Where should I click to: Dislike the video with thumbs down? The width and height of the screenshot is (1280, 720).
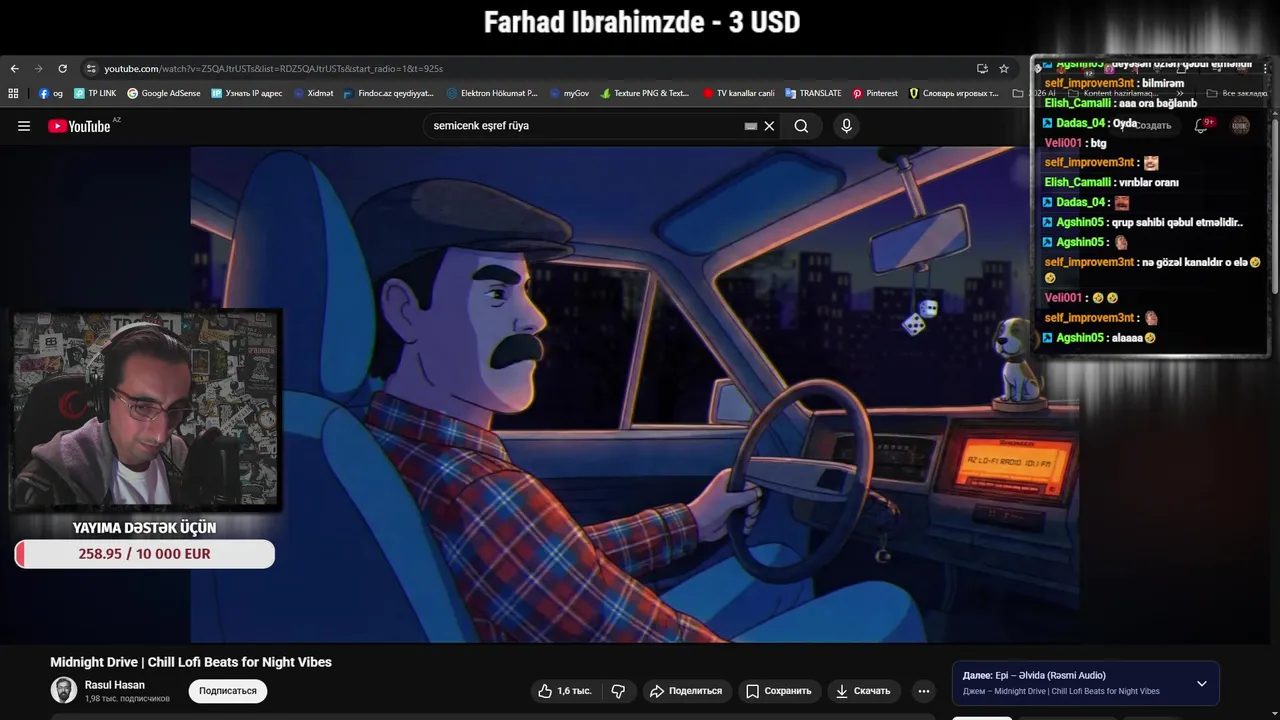point(618,691)
